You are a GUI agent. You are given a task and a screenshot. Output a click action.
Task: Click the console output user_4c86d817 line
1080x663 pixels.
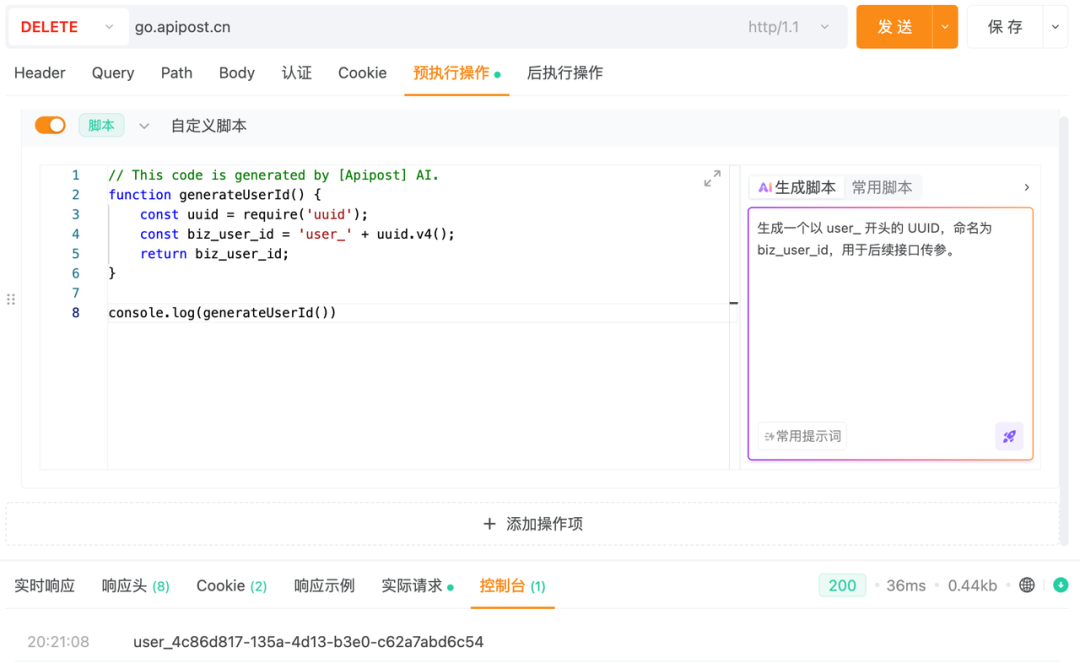(x=309, y=642)
